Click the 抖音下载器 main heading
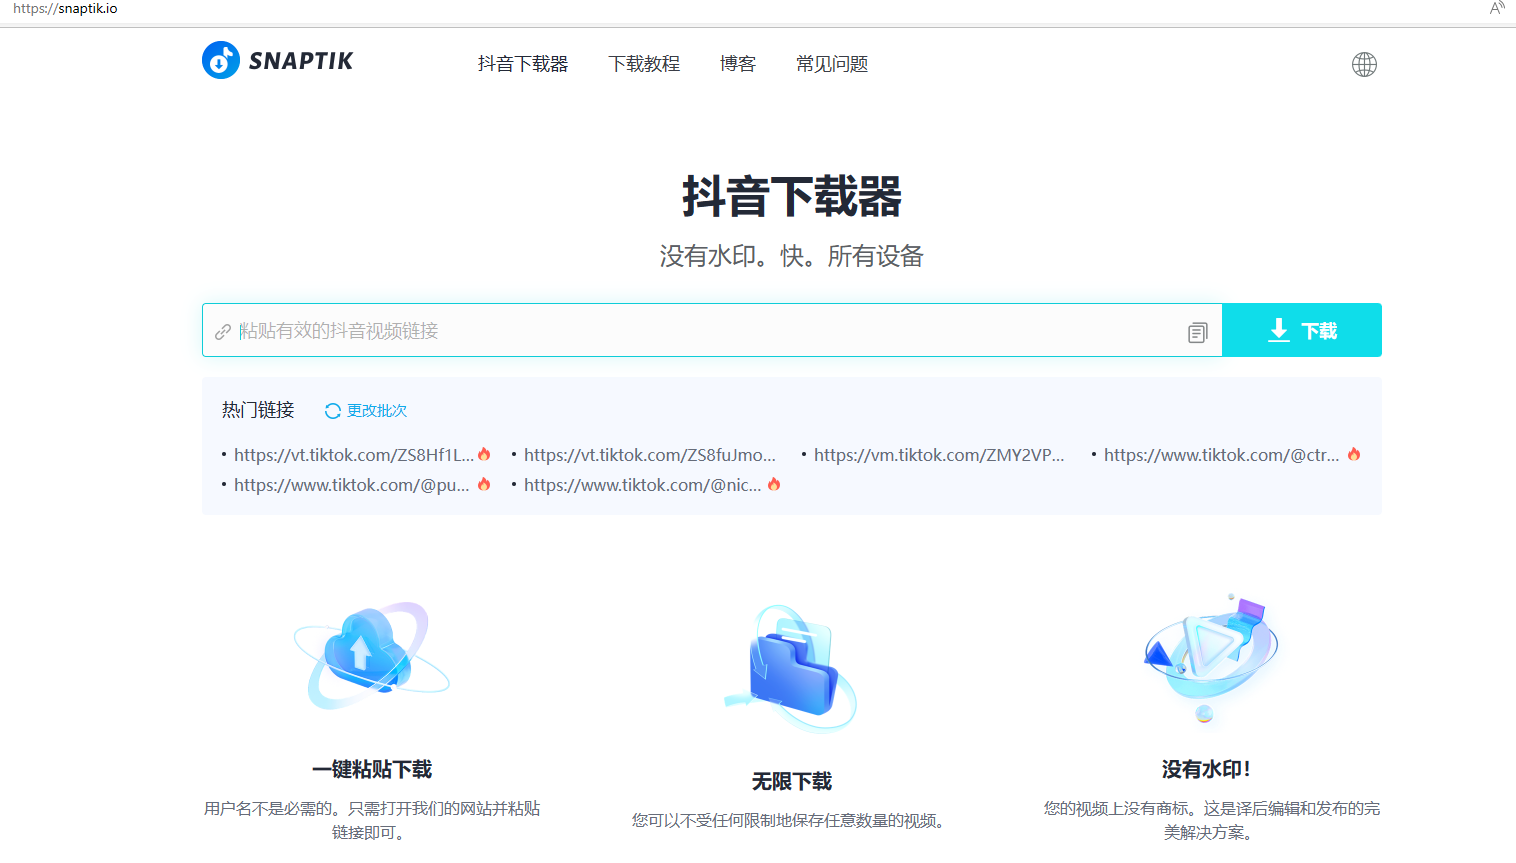Viewport: 1516px width, 863px height. (x=792, y=196)
